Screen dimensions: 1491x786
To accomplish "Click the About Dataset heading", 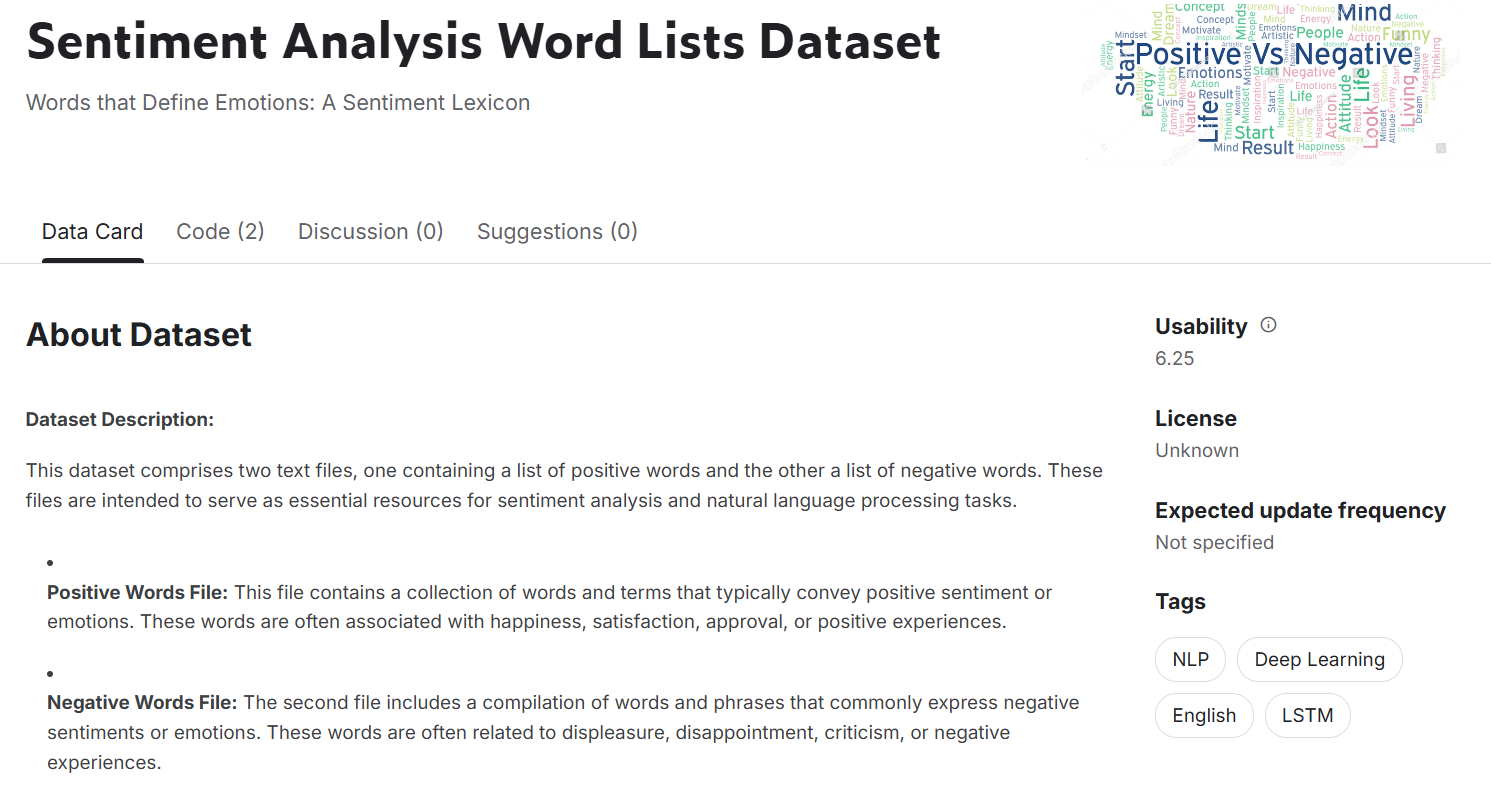I will 139,335.
